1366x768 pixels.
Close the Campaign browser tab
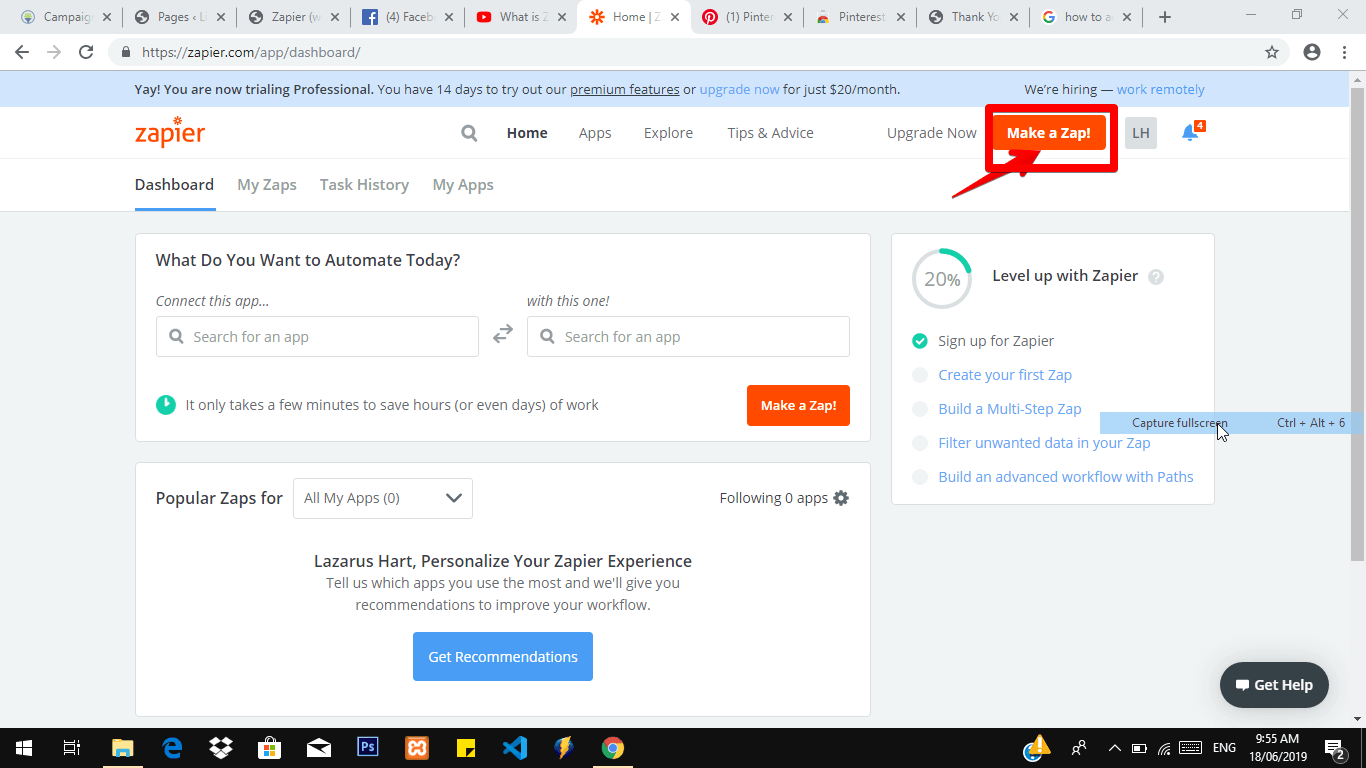pyautogui.click(x=107, y=17)
